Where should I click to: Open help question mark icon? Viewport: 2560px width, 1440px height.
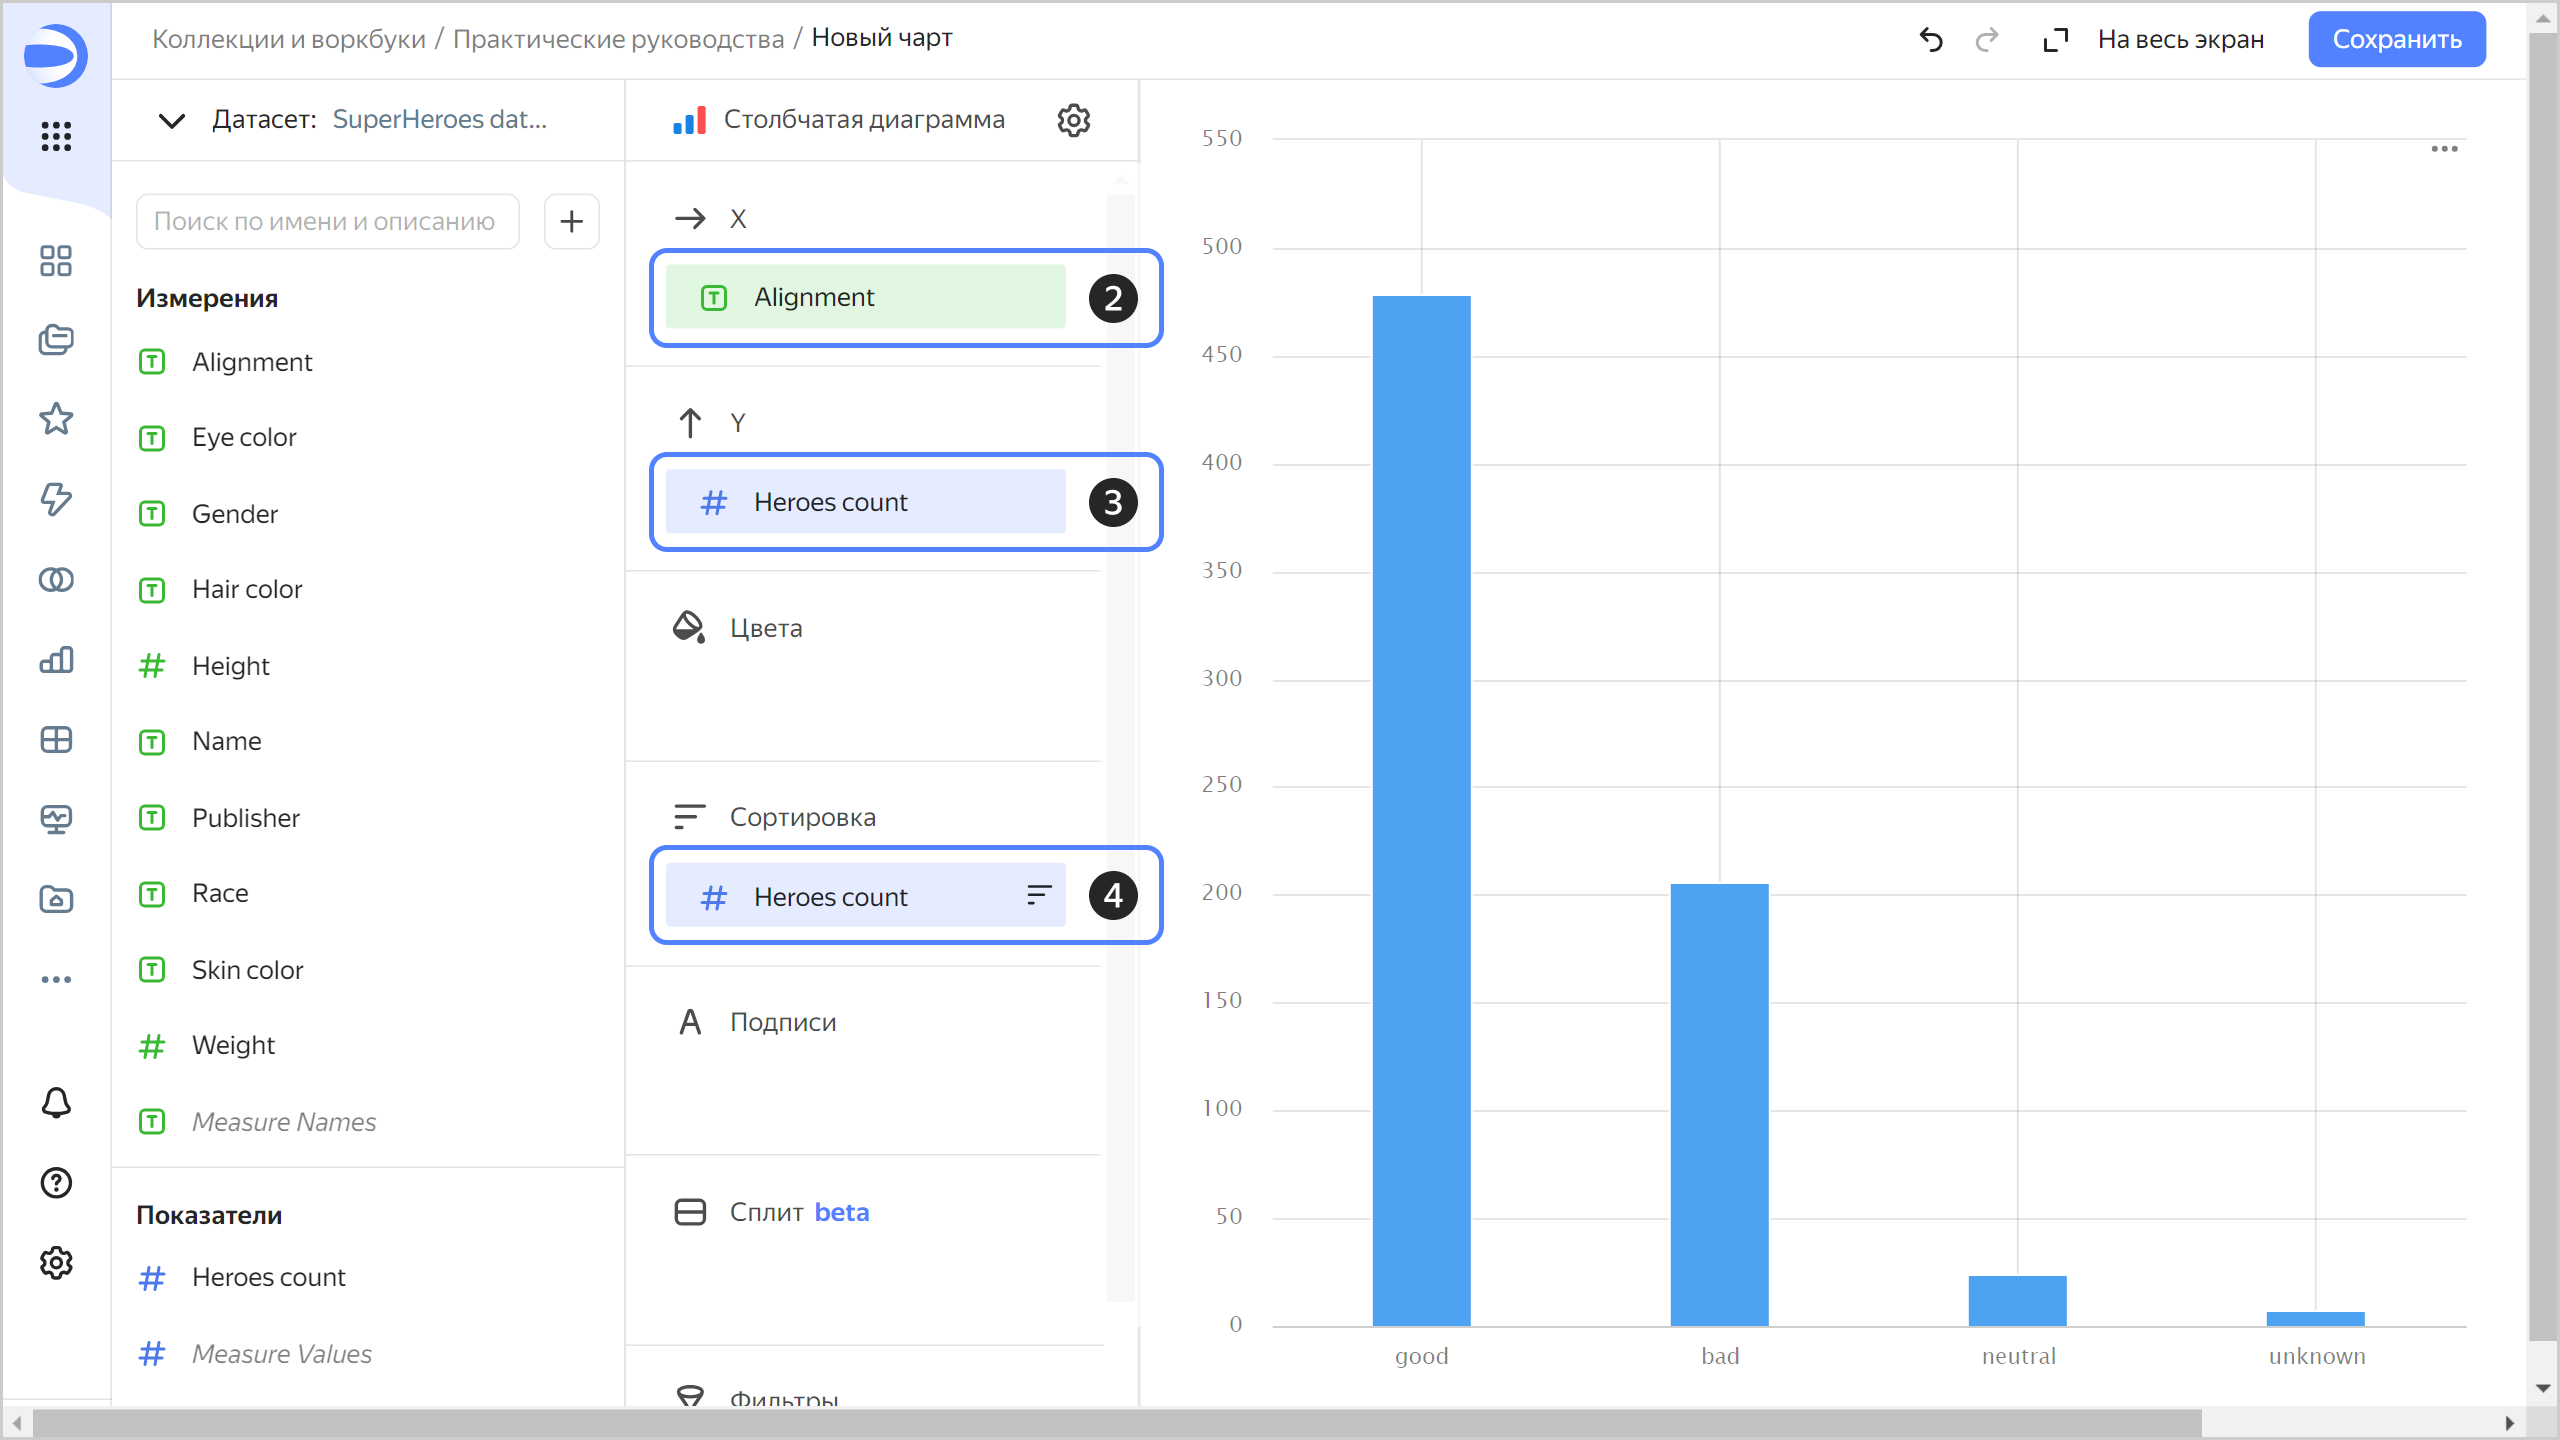[56, 1183]
